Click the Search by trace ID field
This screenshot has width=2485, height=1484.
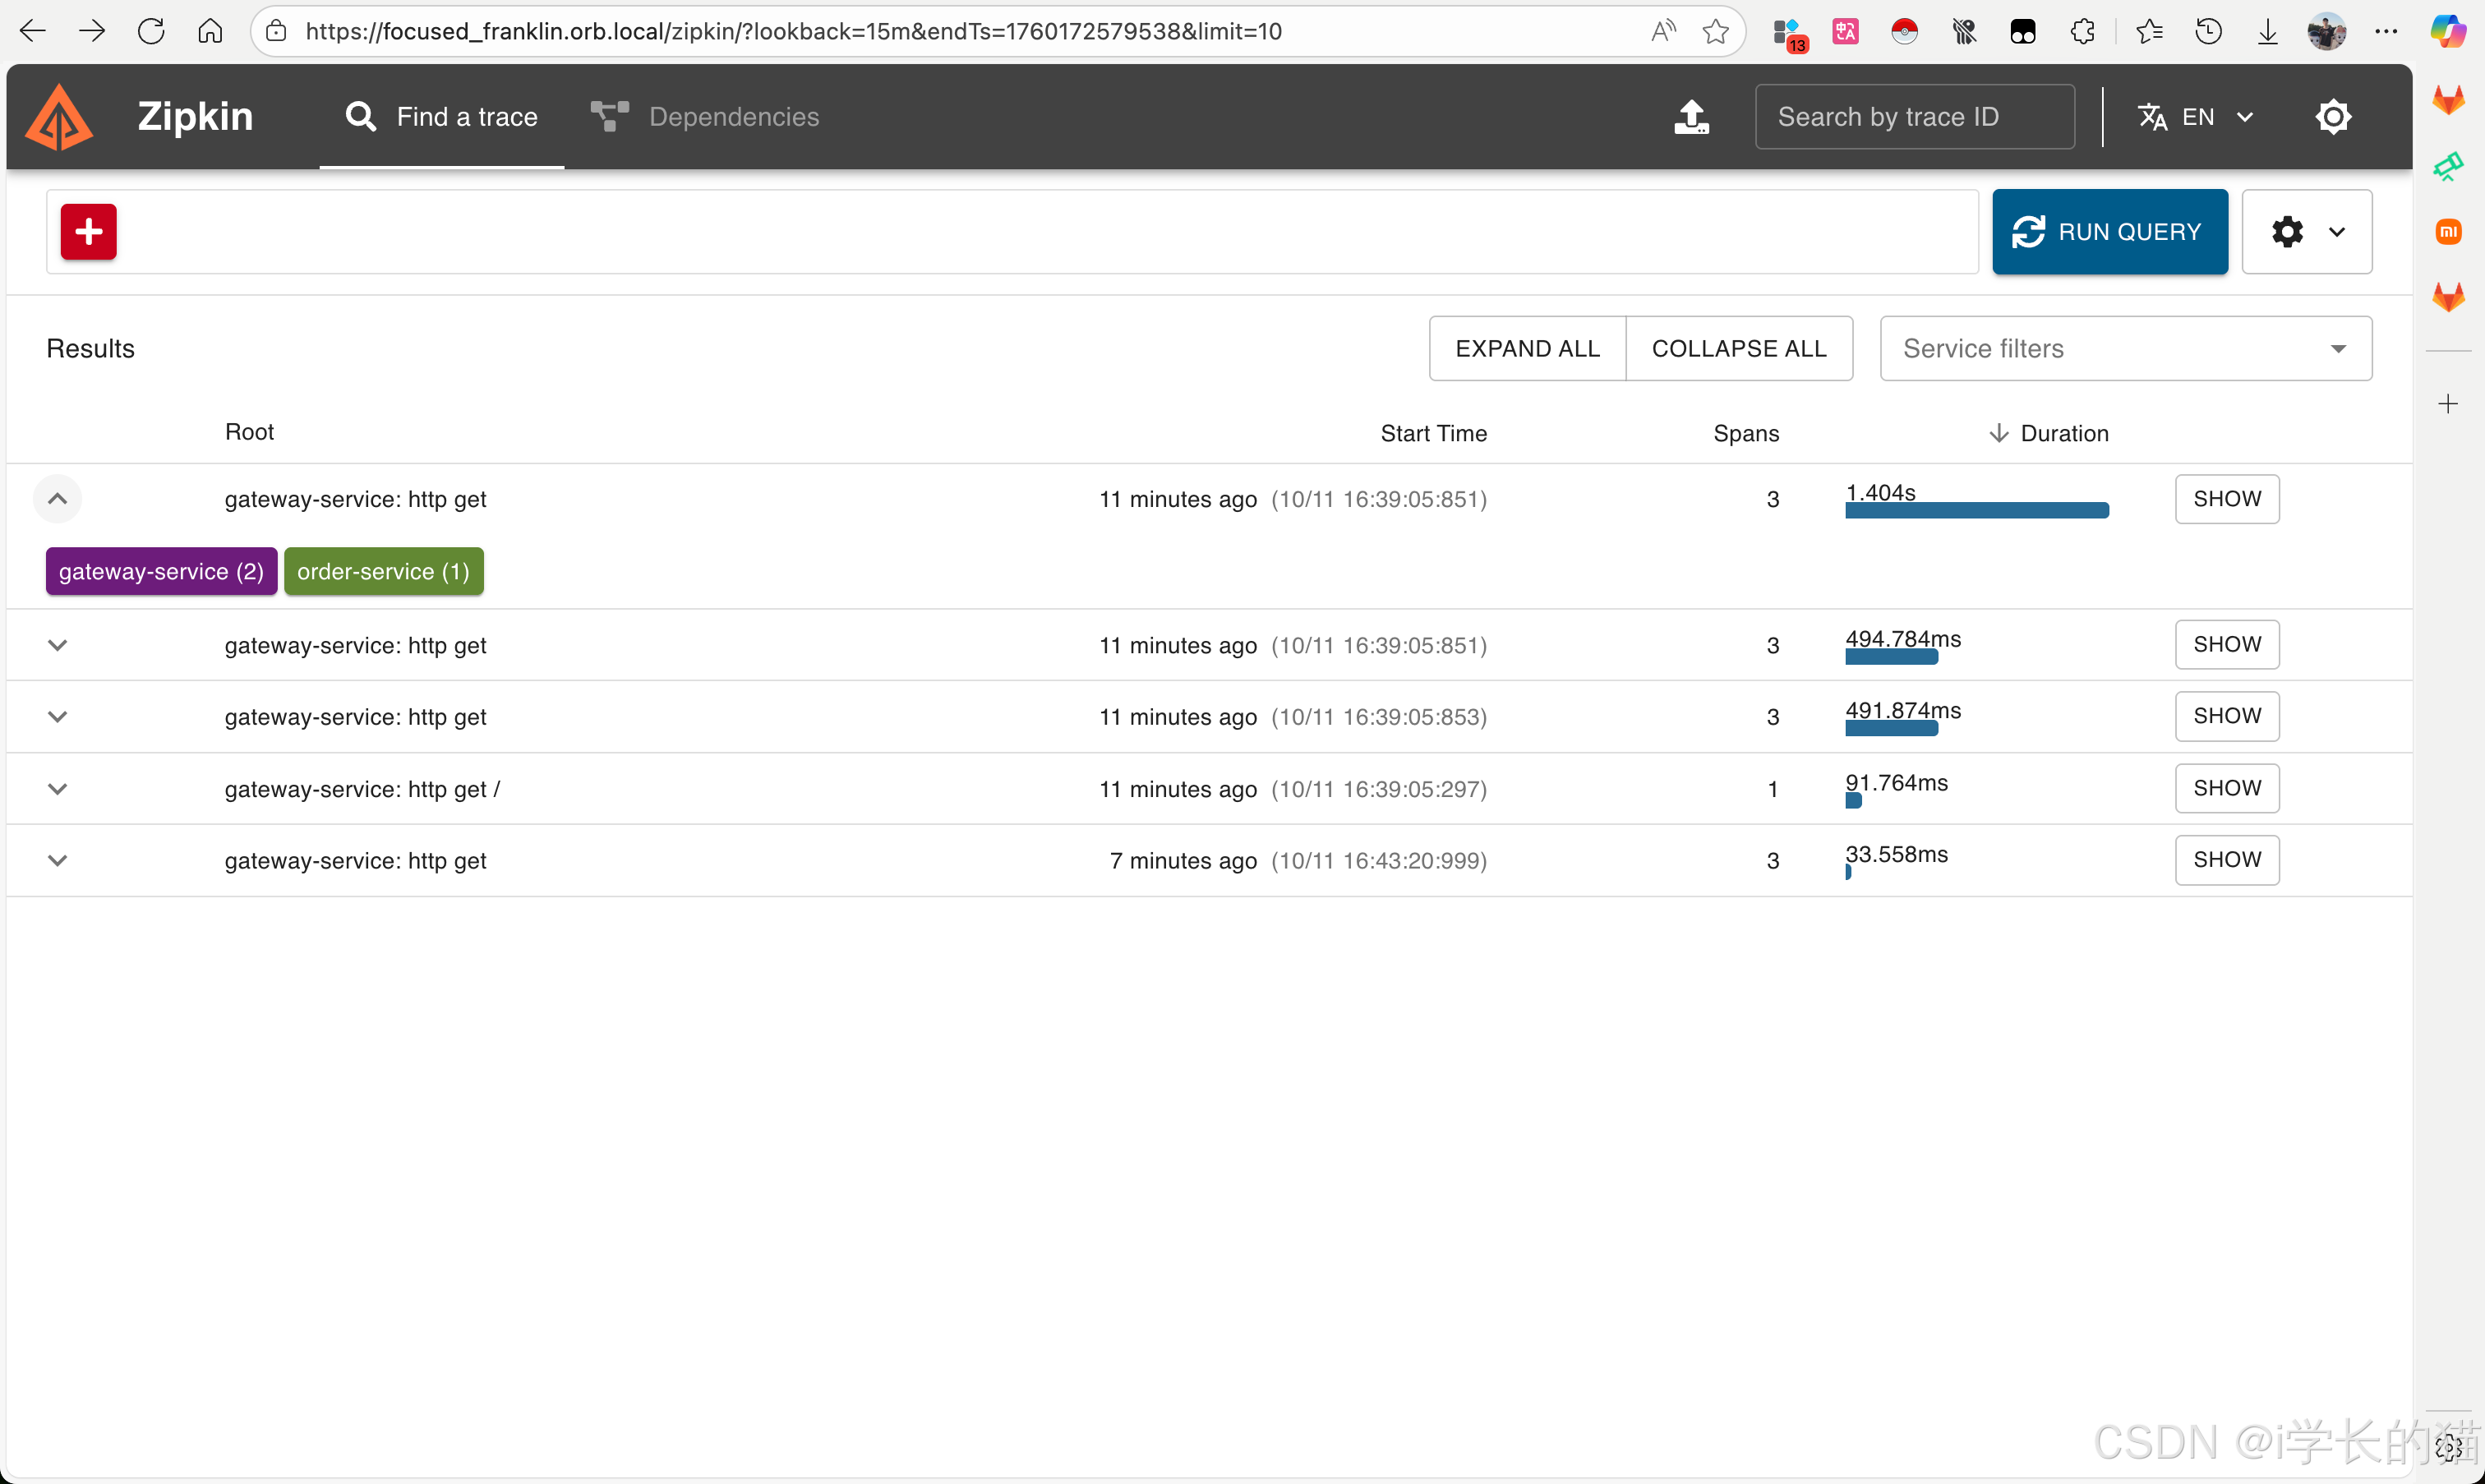tap(1913, 117)
